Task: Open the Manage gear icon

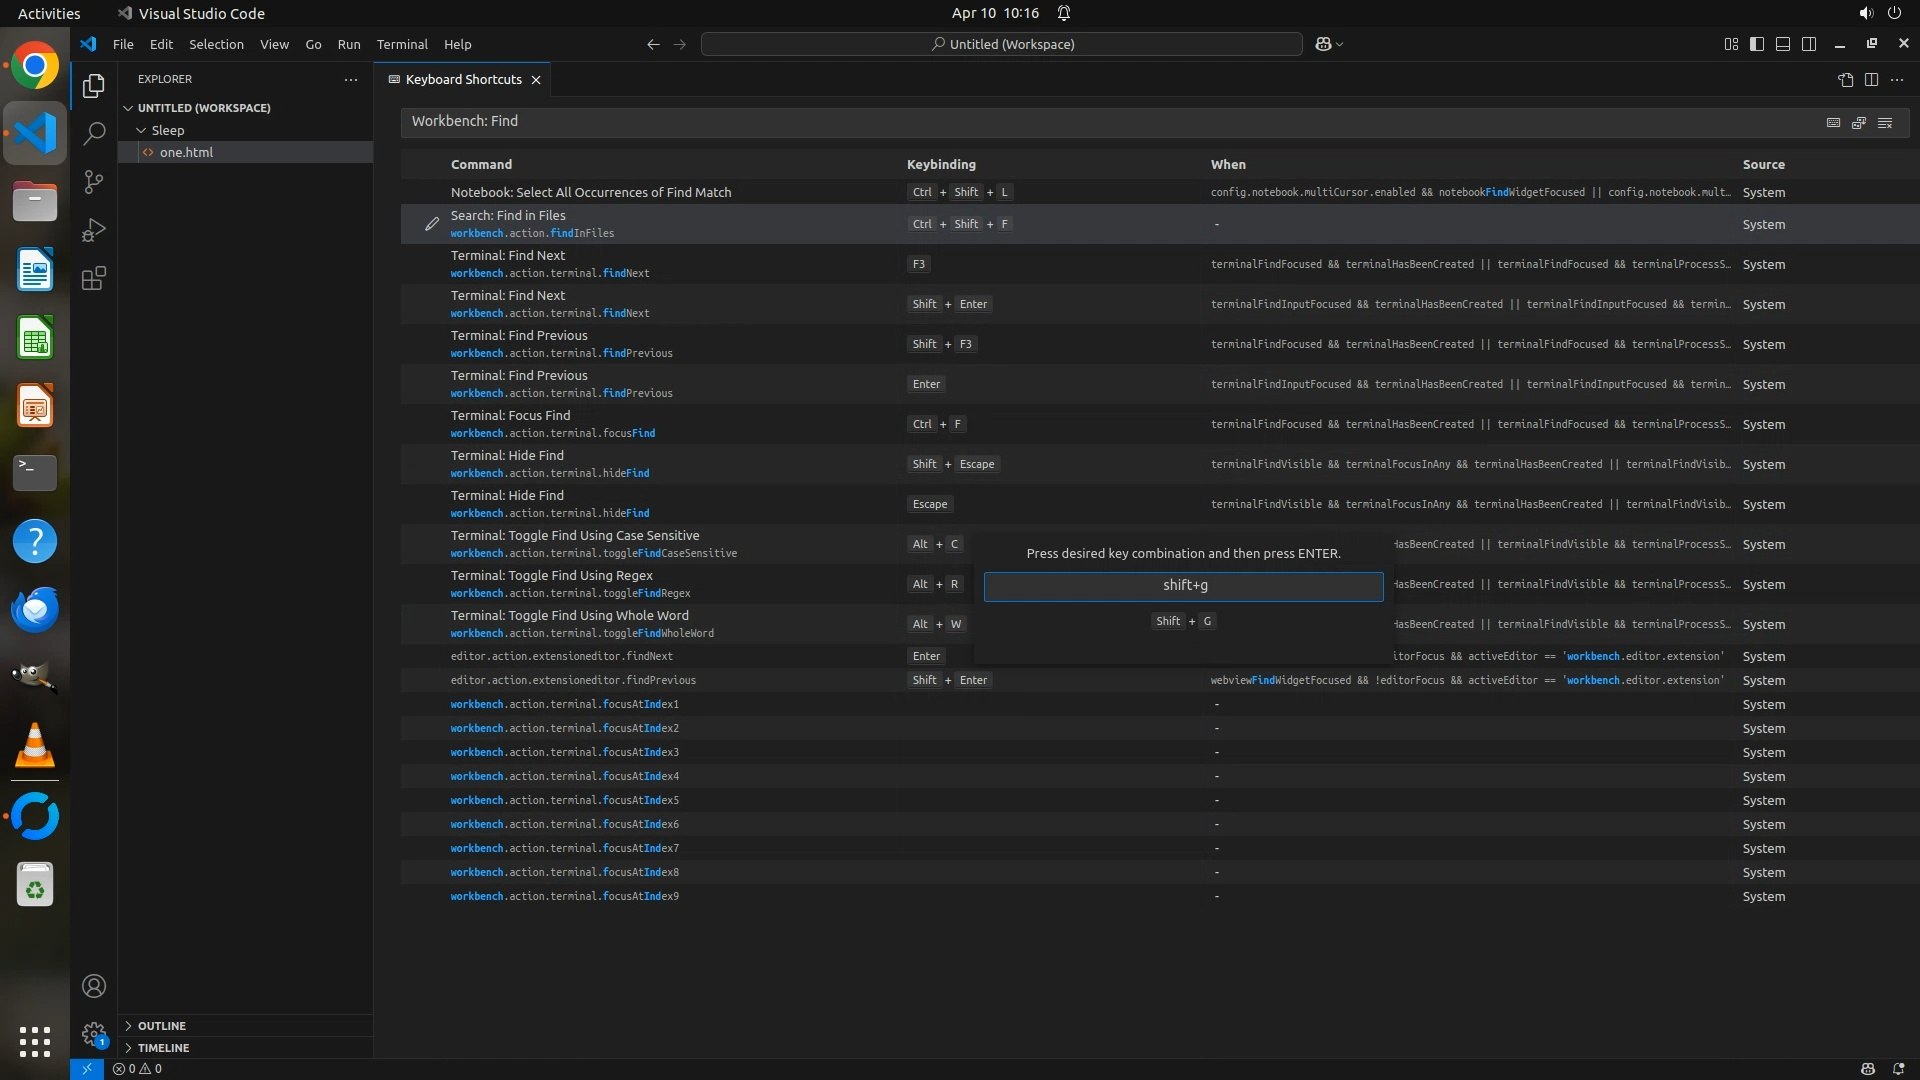Action: click(94, 1034)
